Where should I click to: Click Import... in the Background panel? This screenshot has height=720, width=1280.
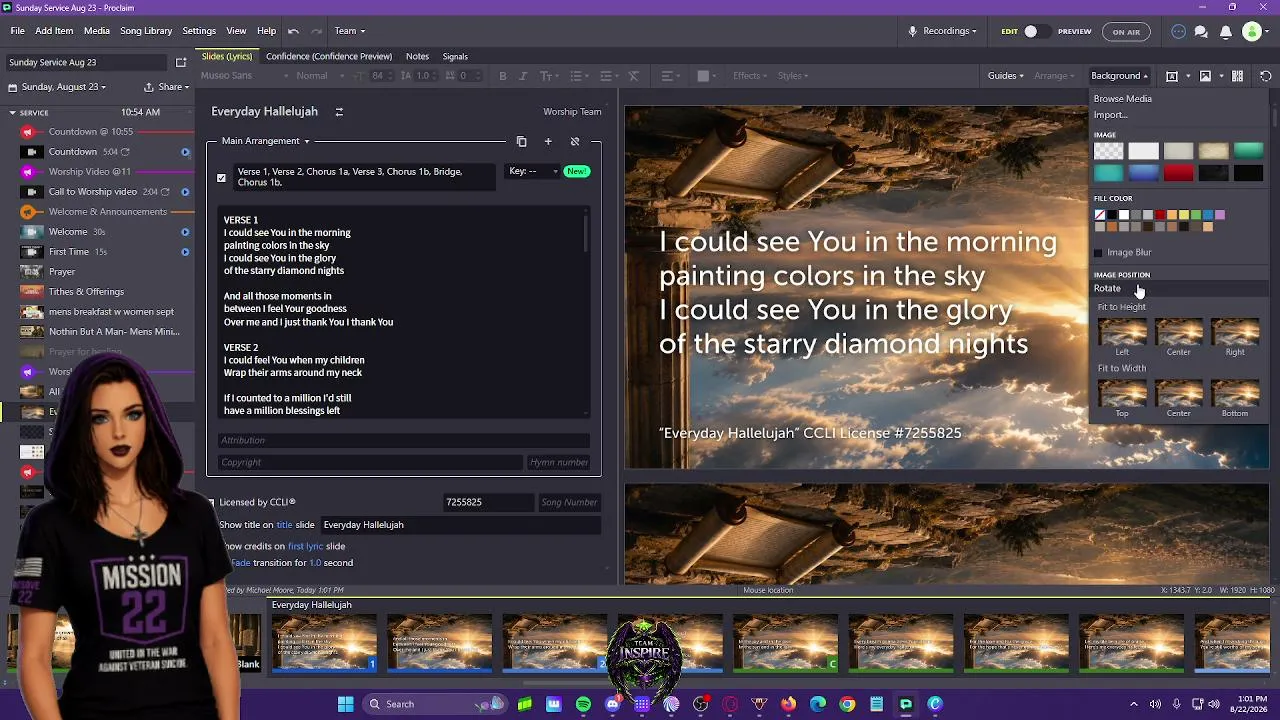pos(1110,115)
